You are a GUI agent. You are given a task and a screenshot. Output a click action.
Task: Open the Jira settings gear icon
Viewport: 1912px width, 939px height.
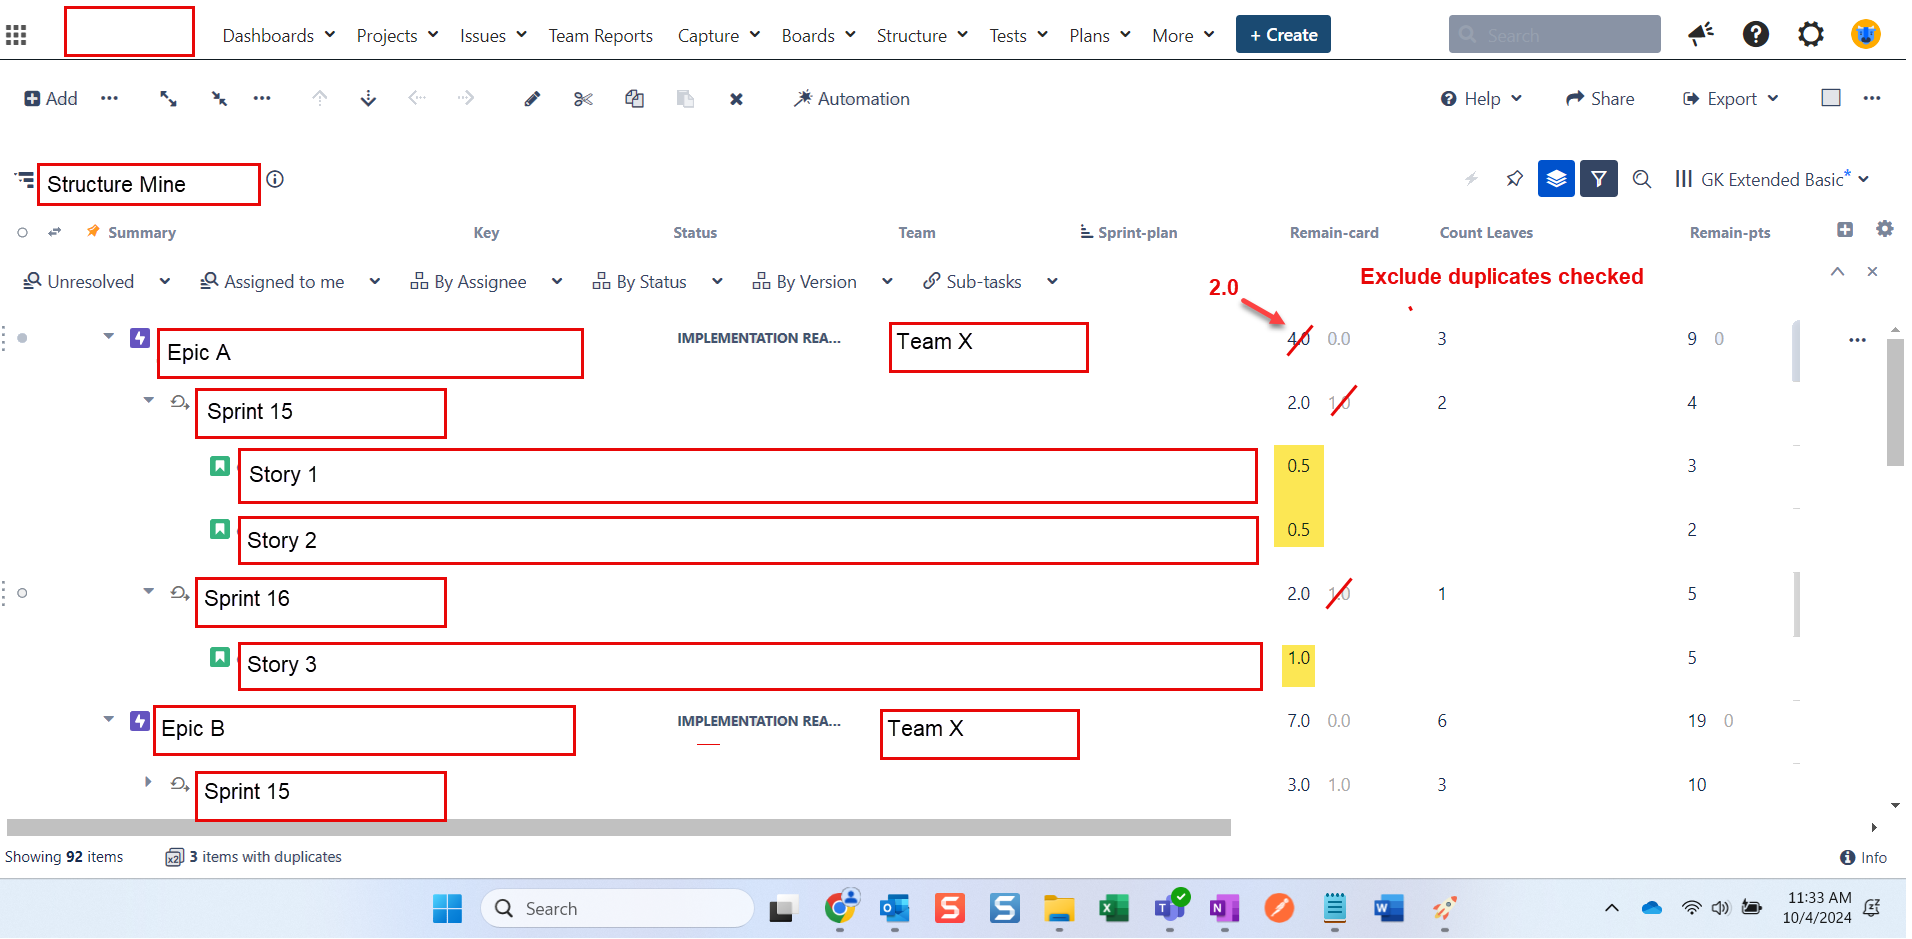1811,35
